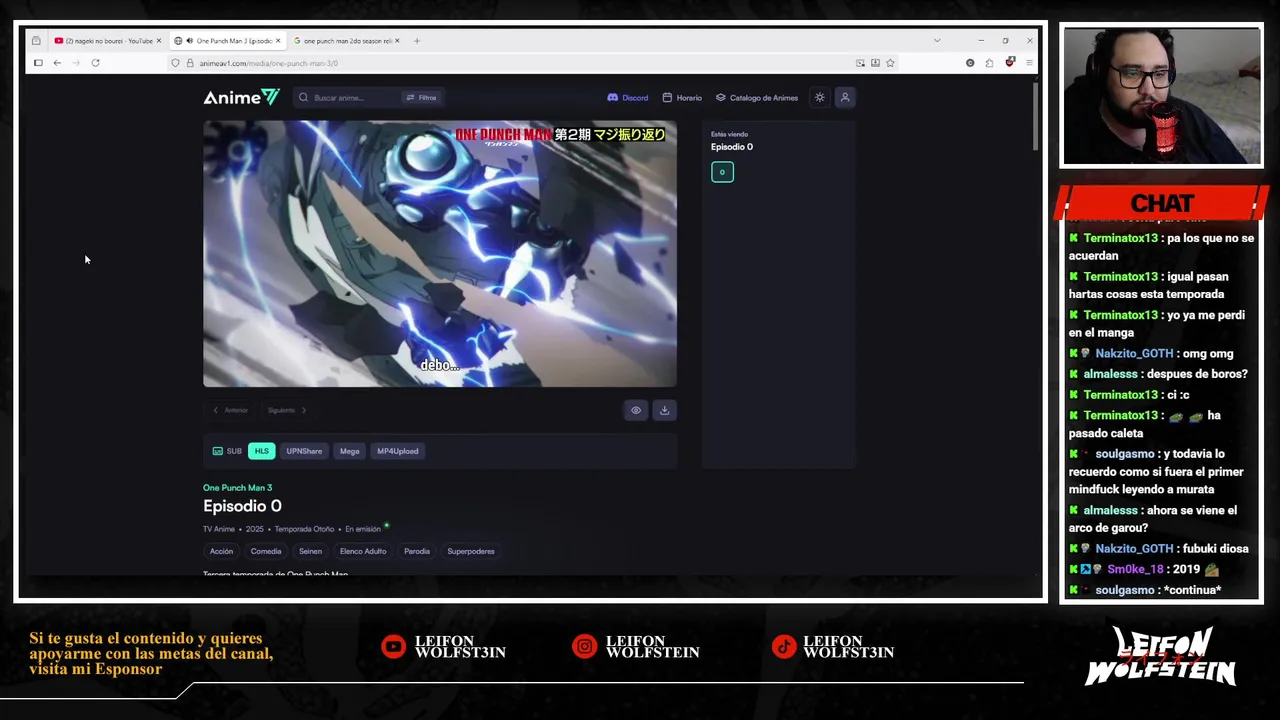The width and height of the screenshot is (1280, 720).
Task: Close the YouTube browser tab
Action: pos(158,41)
